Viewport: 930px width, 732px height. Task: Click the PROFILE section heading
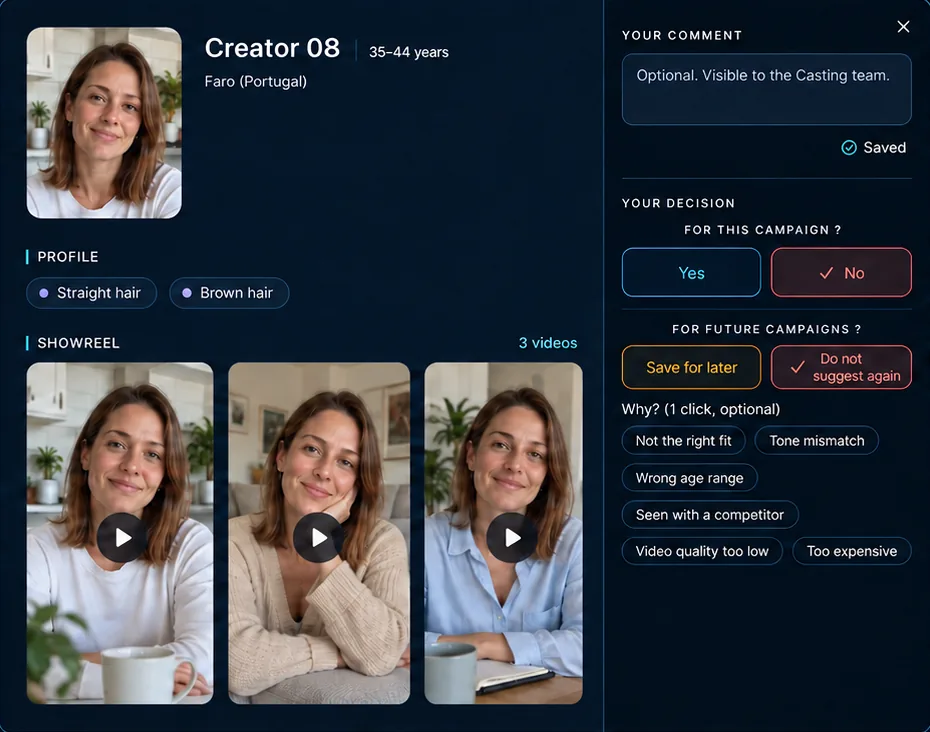click(68, 257)
